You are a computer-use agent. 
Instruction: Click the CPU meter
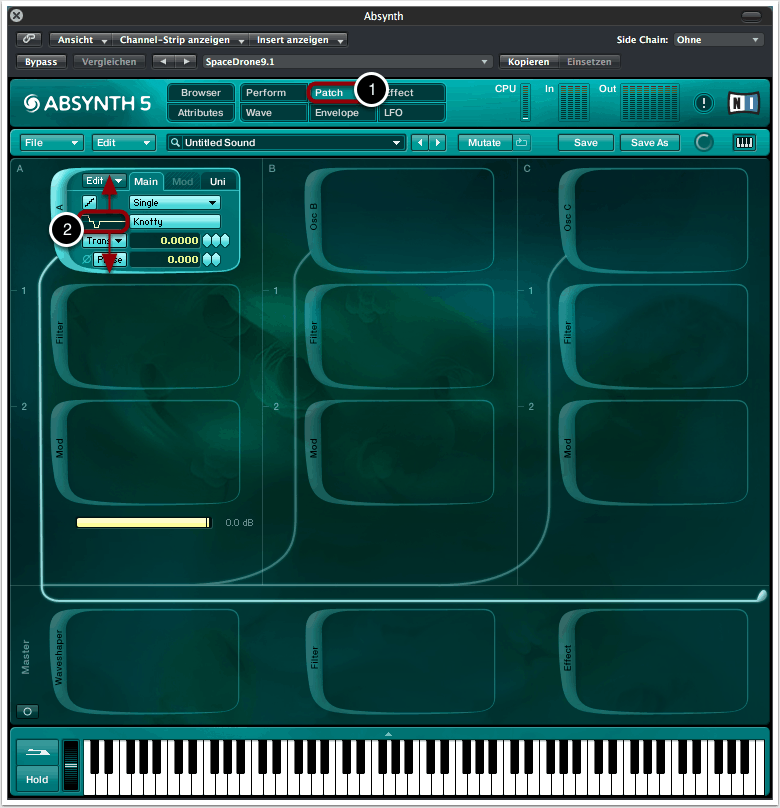click(x=525, y=102)
